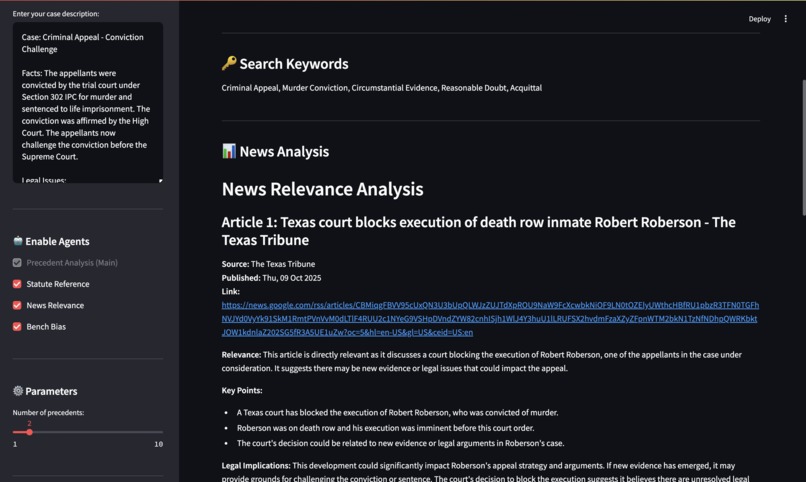
Task: Click the bullet 'Roberson was on death row'
Action: click(x=386, y=428)
